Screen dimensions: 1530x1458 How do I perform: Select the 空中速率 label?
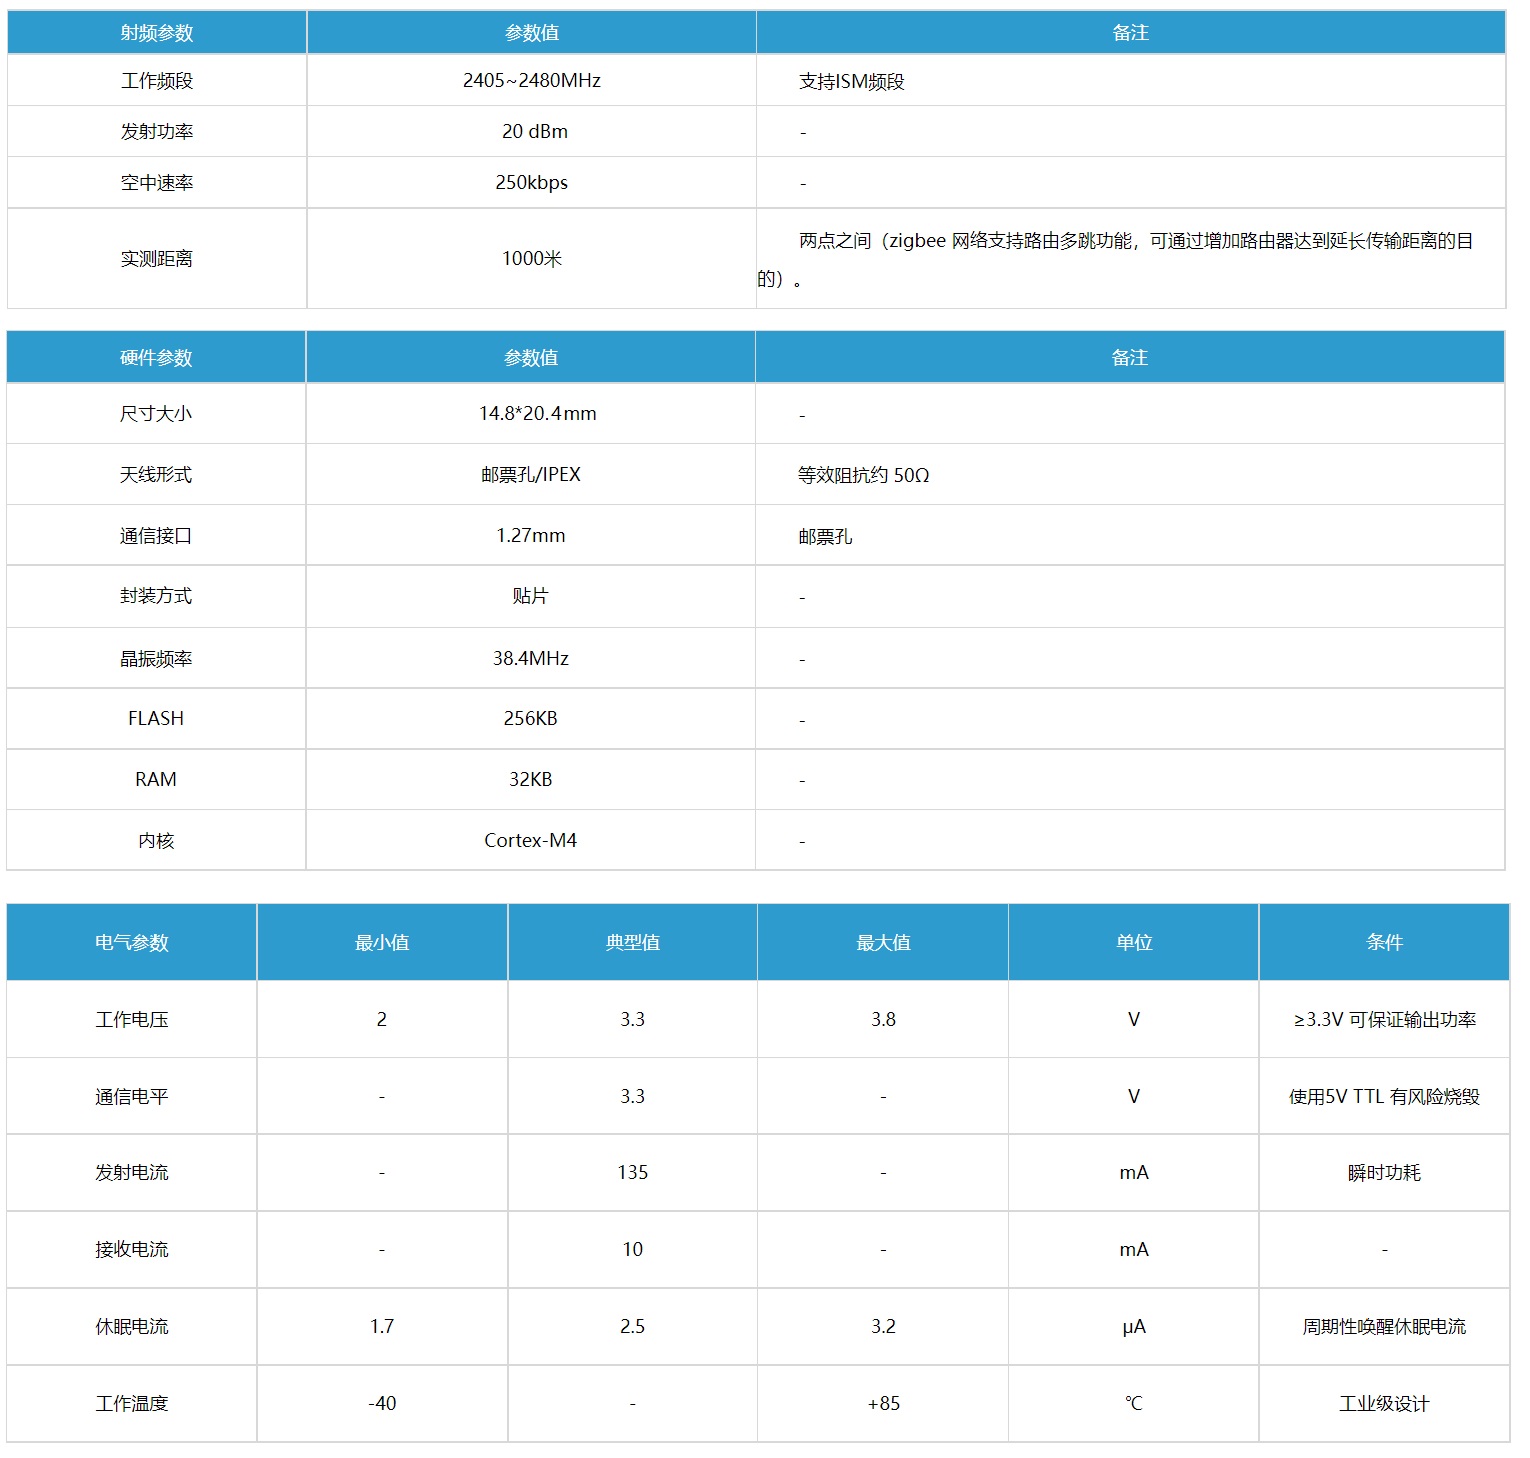157,183
